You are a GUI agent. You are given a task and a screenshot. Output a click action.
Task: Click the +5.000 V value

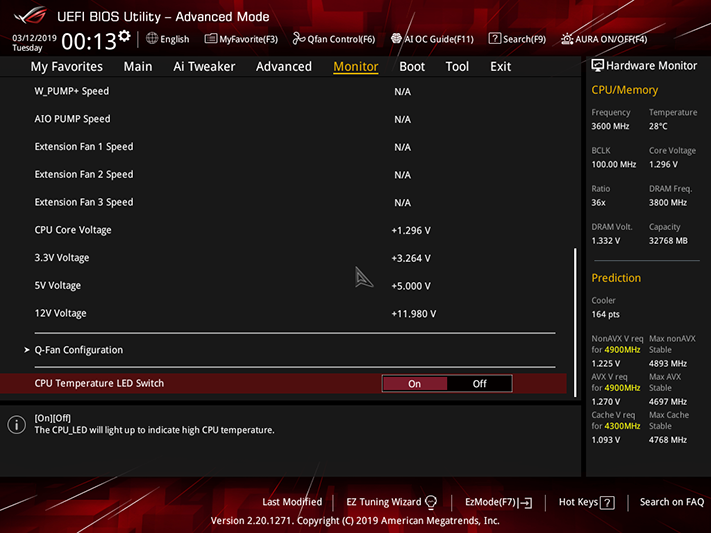tap(411, 286)
